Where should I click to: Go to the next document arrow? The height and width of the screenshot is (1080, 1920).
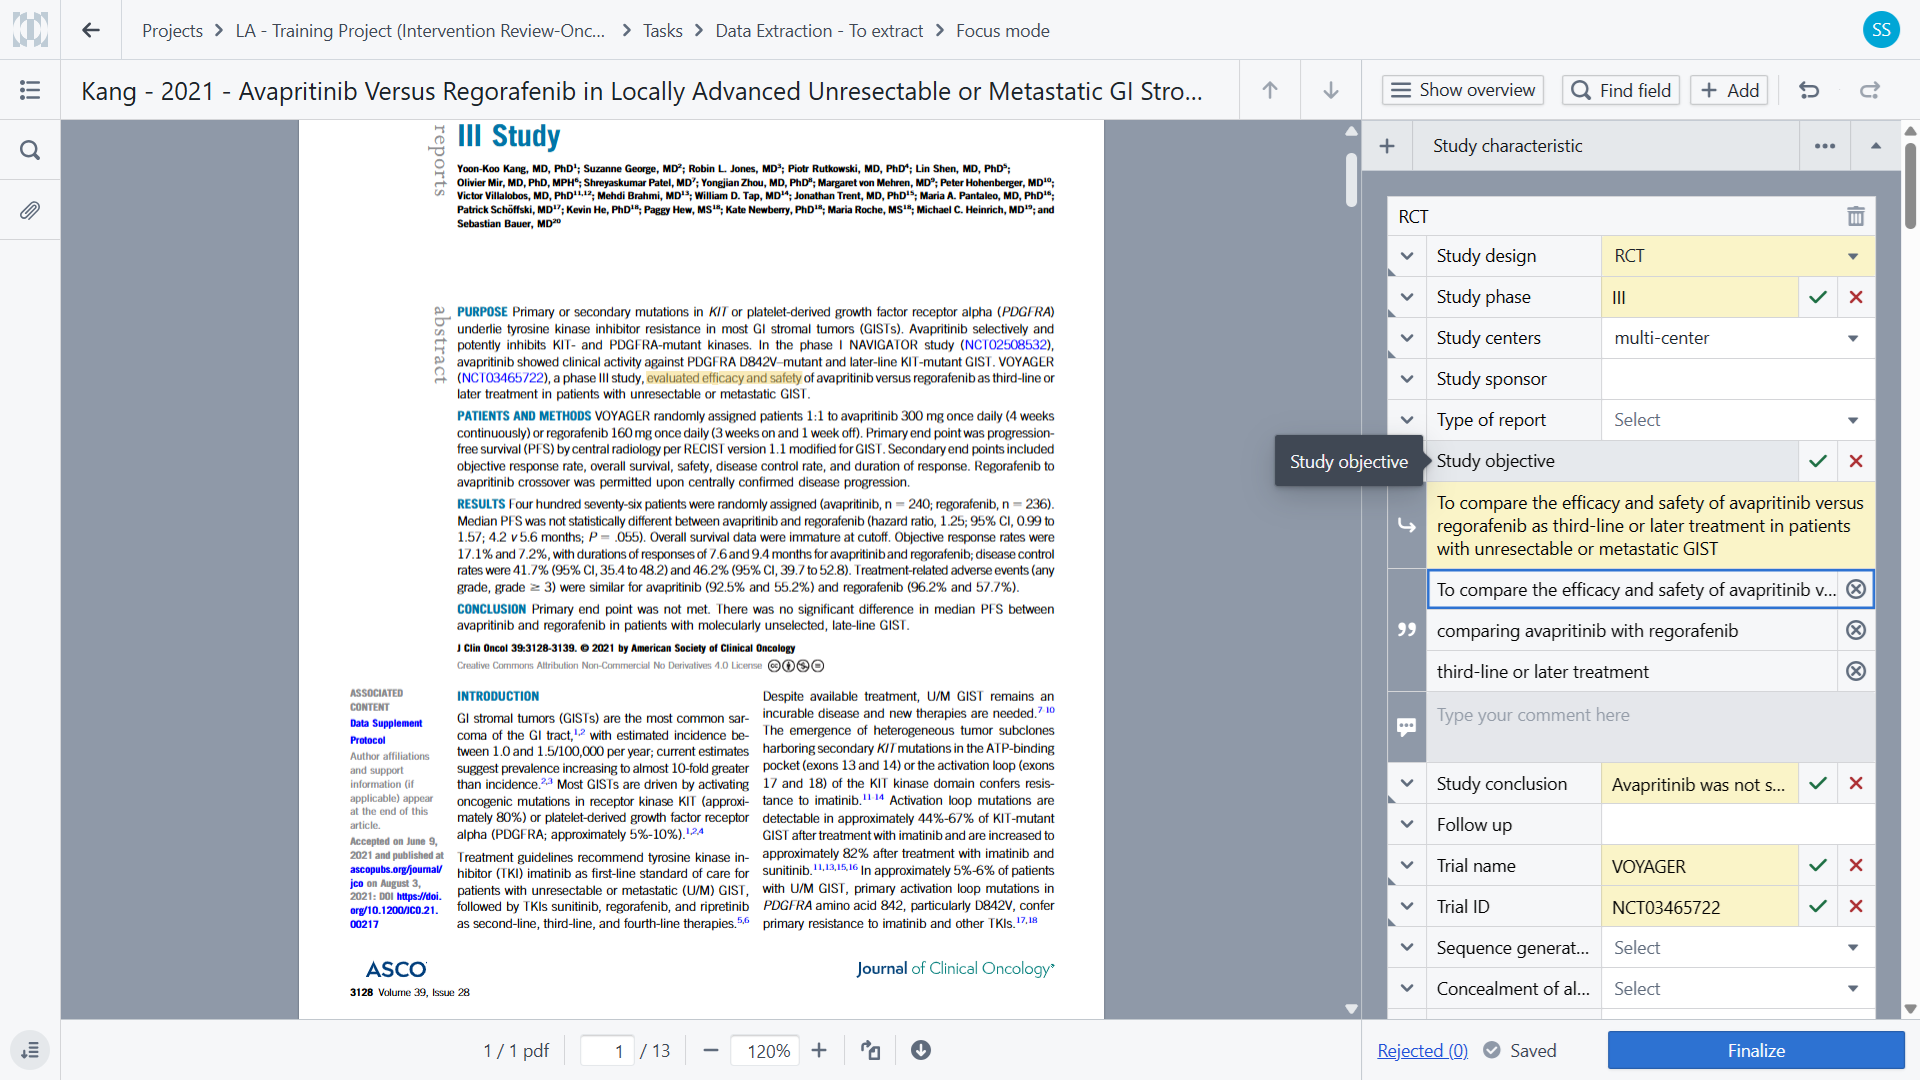[x=1331, y=90]
